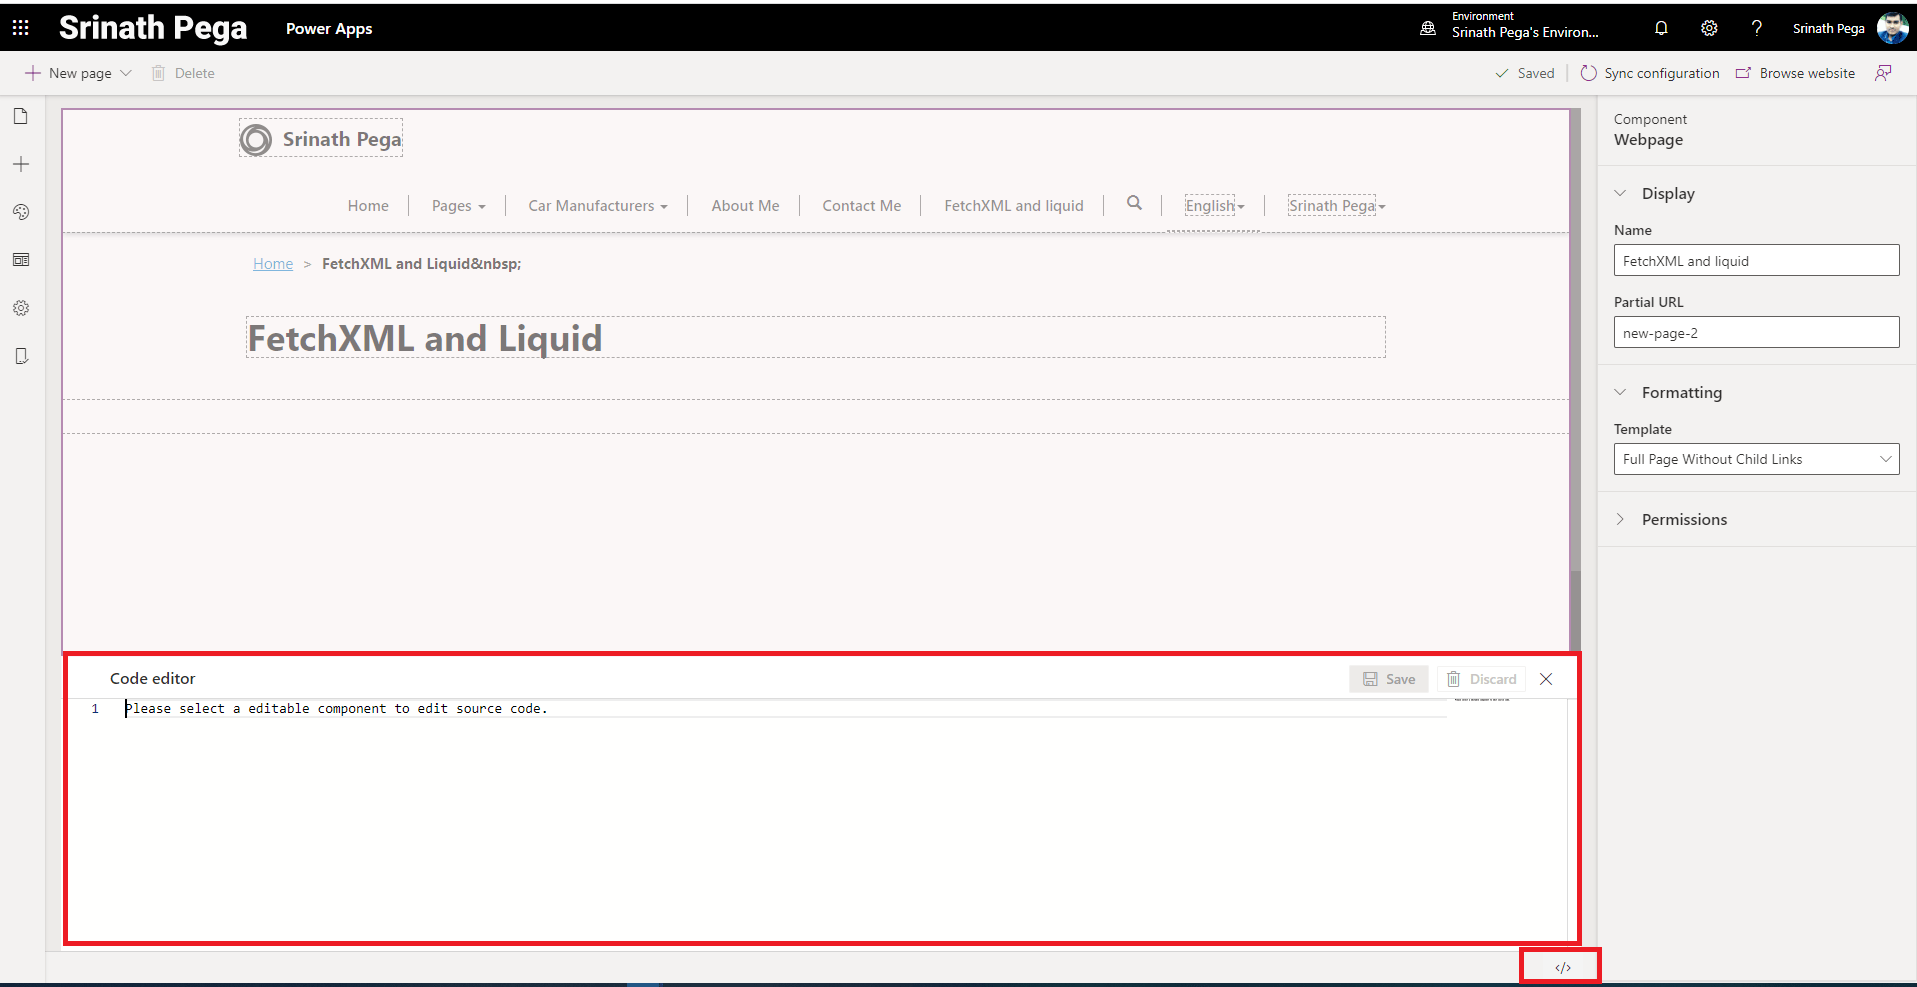
Task: Open the Set up workspace gear icon
Action: [x=21, y=308]
